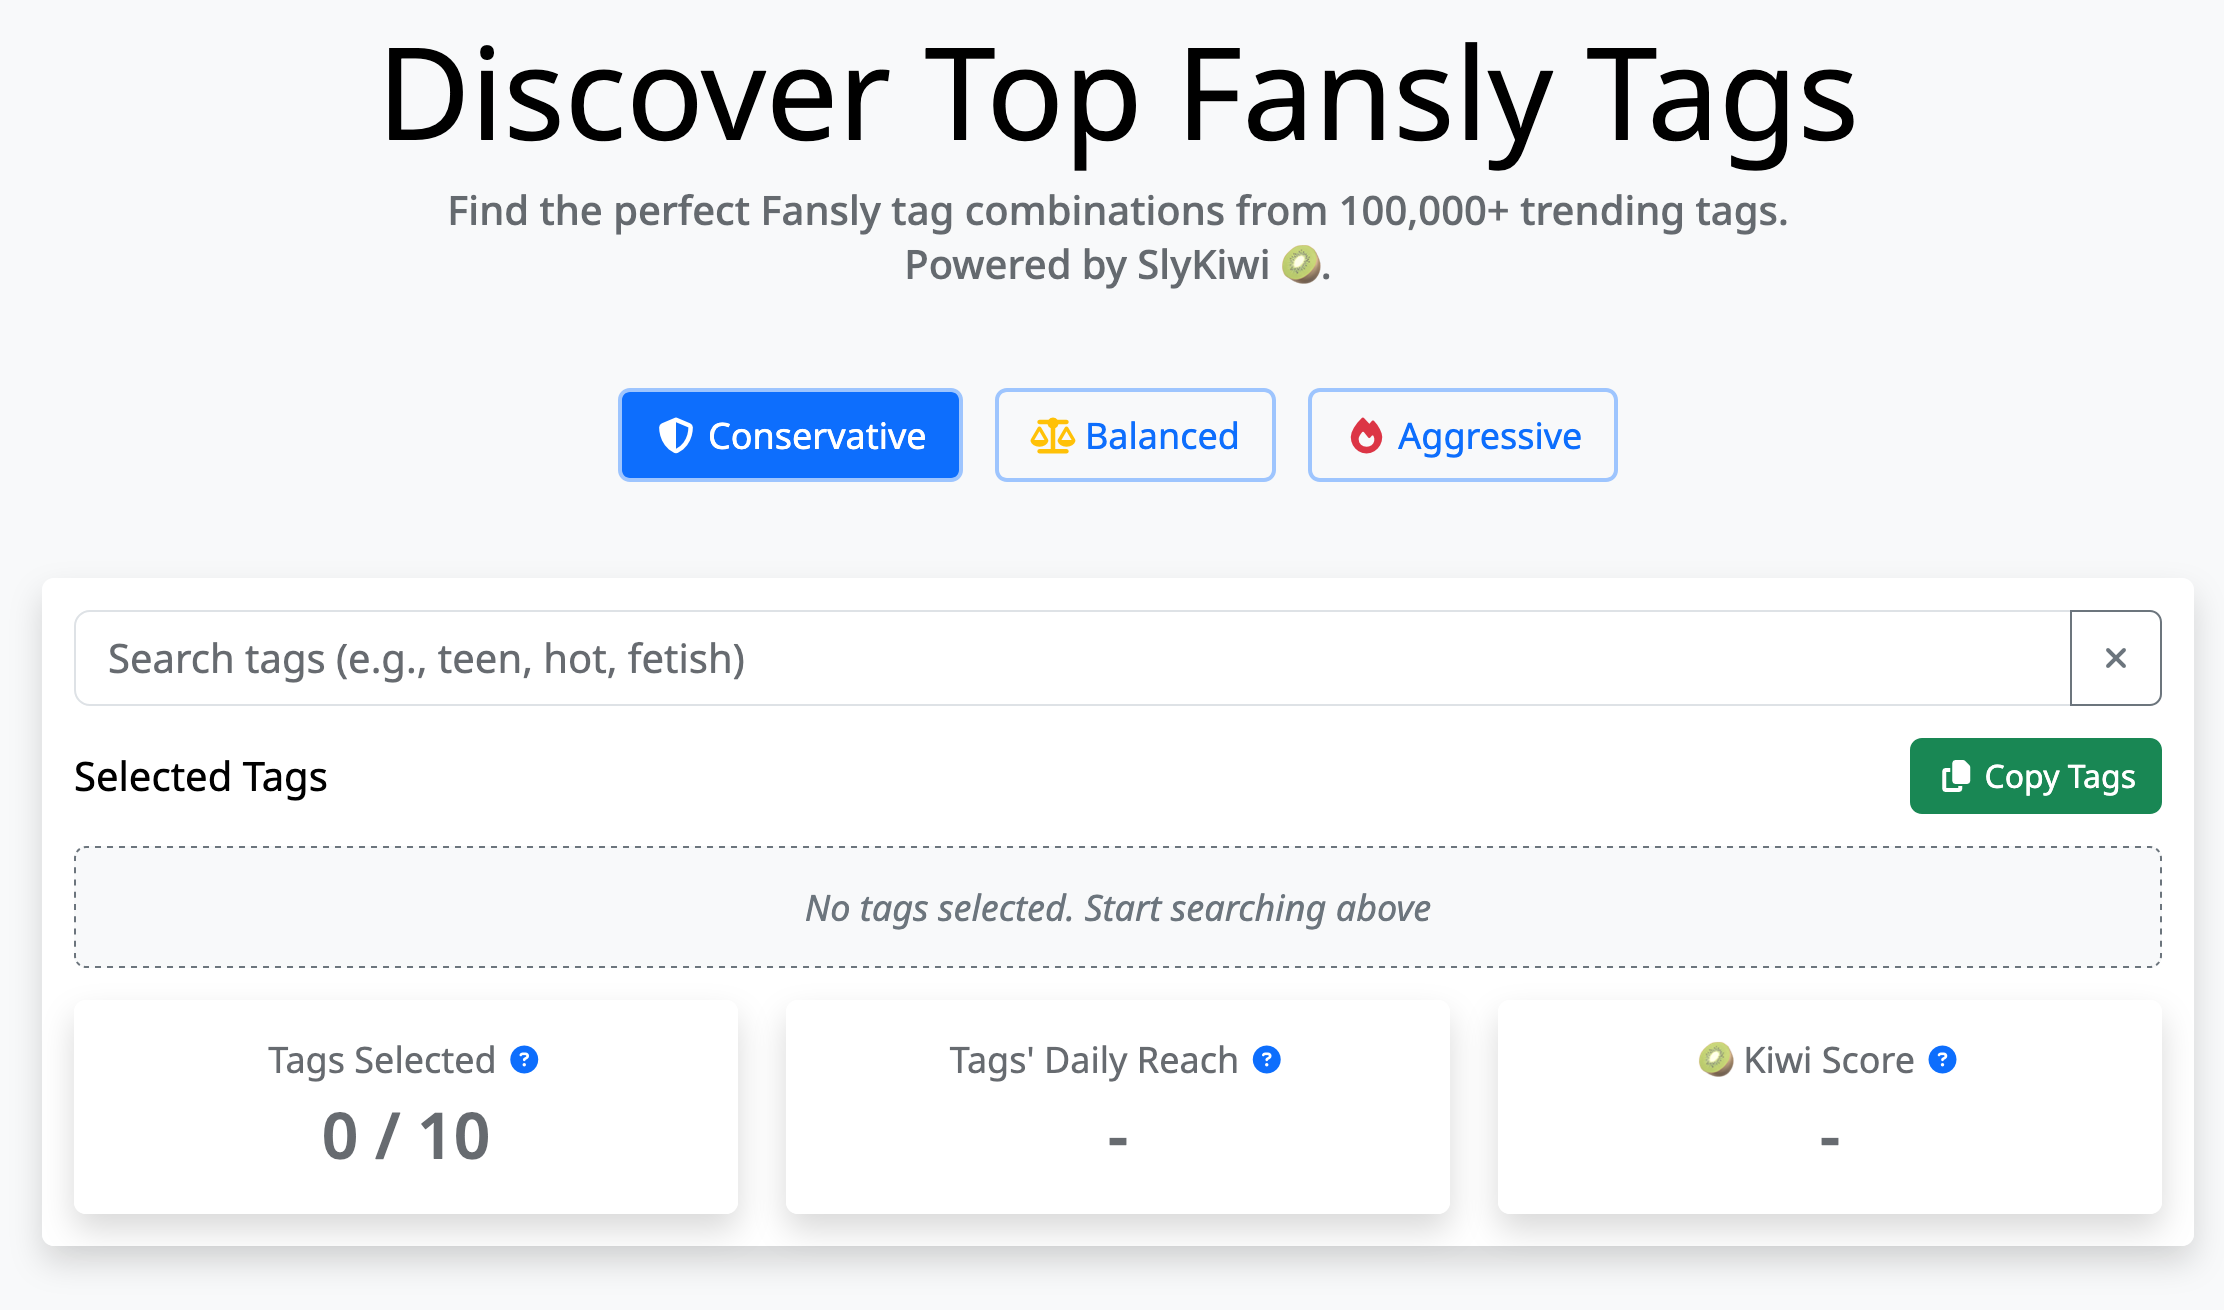
Task: Open the Kiwi Score help tooltip
Action: click(x=1942, y=1061)
